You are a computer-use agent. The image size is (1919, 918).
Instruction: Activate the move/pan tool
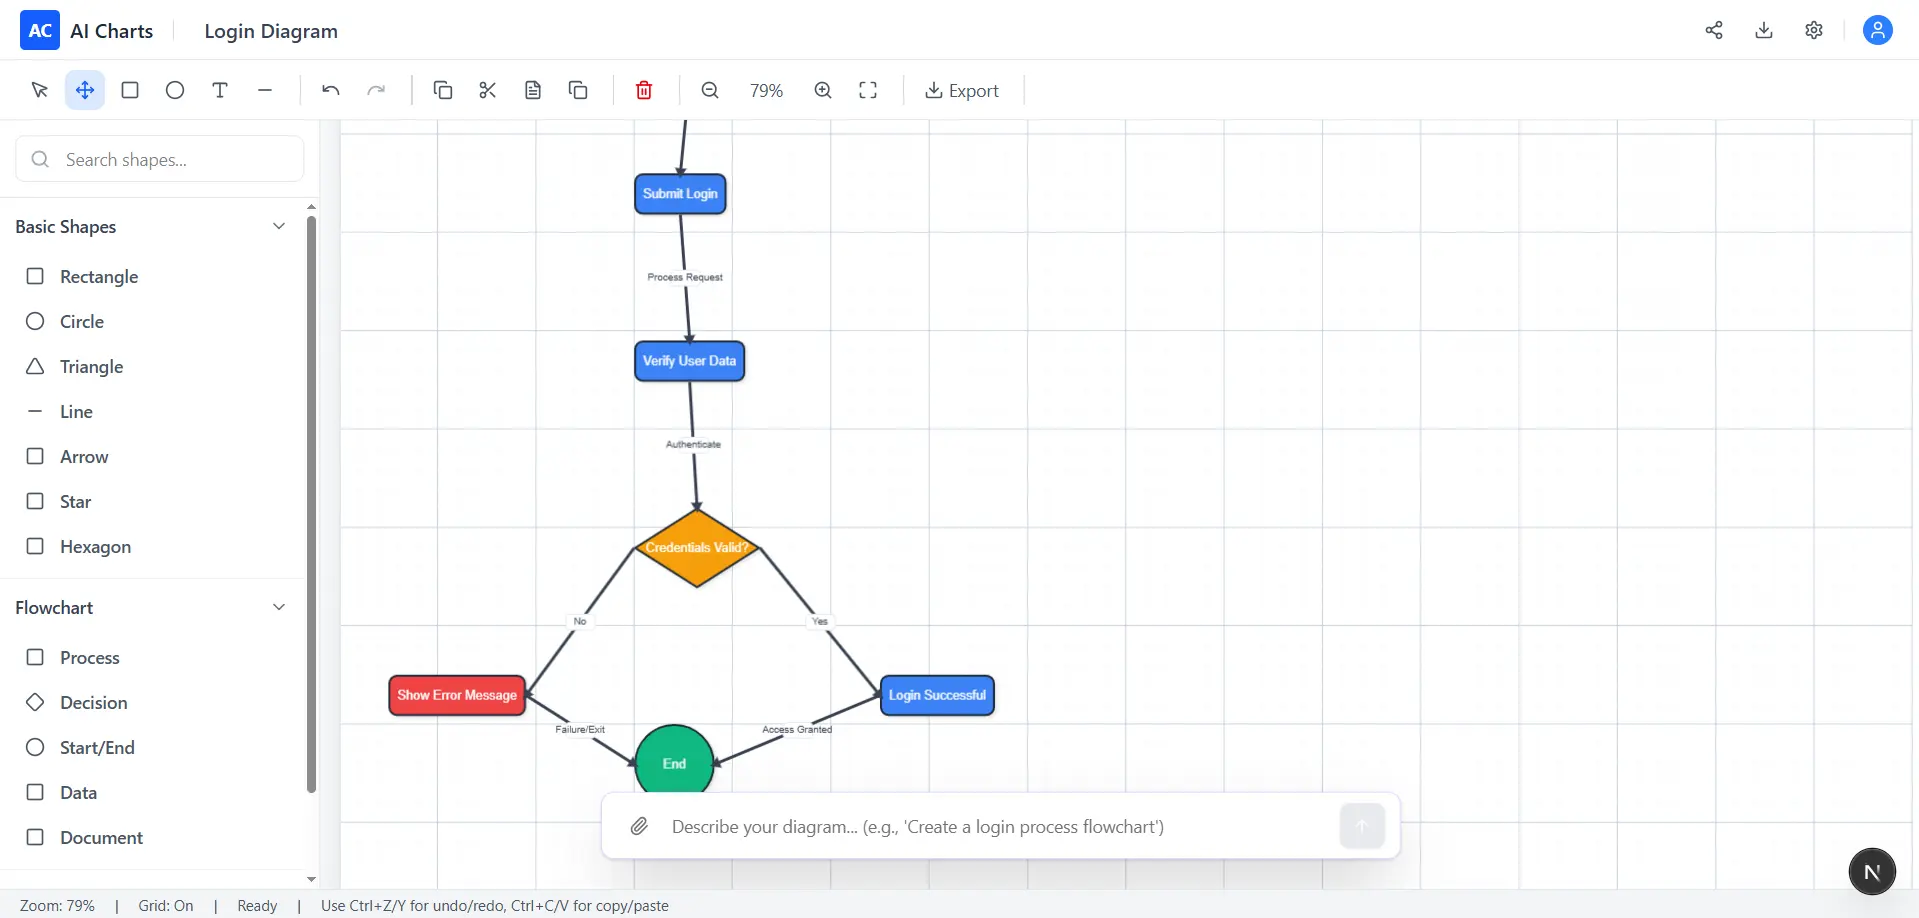click(85, 90)
